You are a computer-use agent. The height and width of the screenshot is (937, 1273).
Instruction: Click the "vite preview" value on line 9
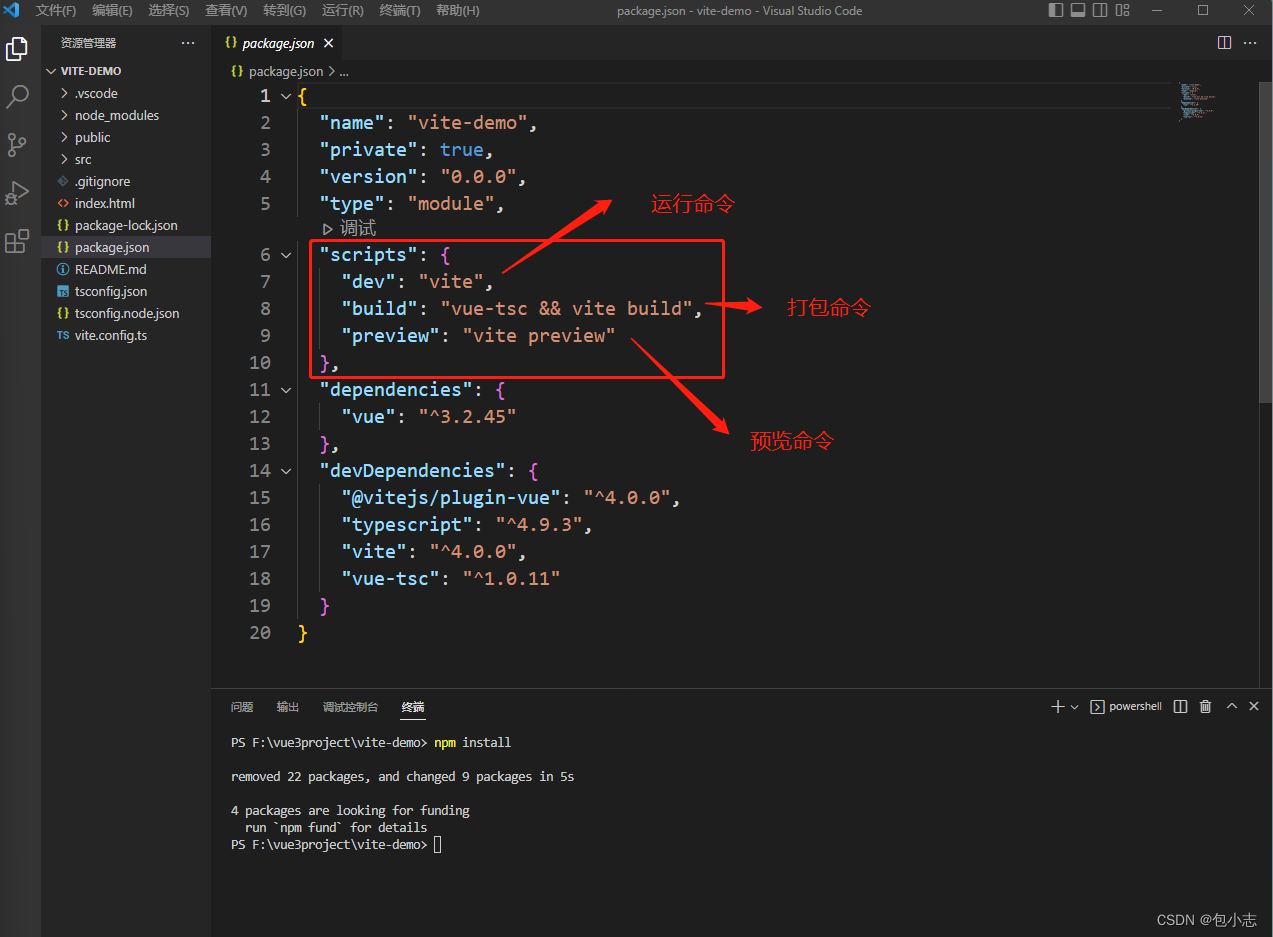(x=539, y=336)
